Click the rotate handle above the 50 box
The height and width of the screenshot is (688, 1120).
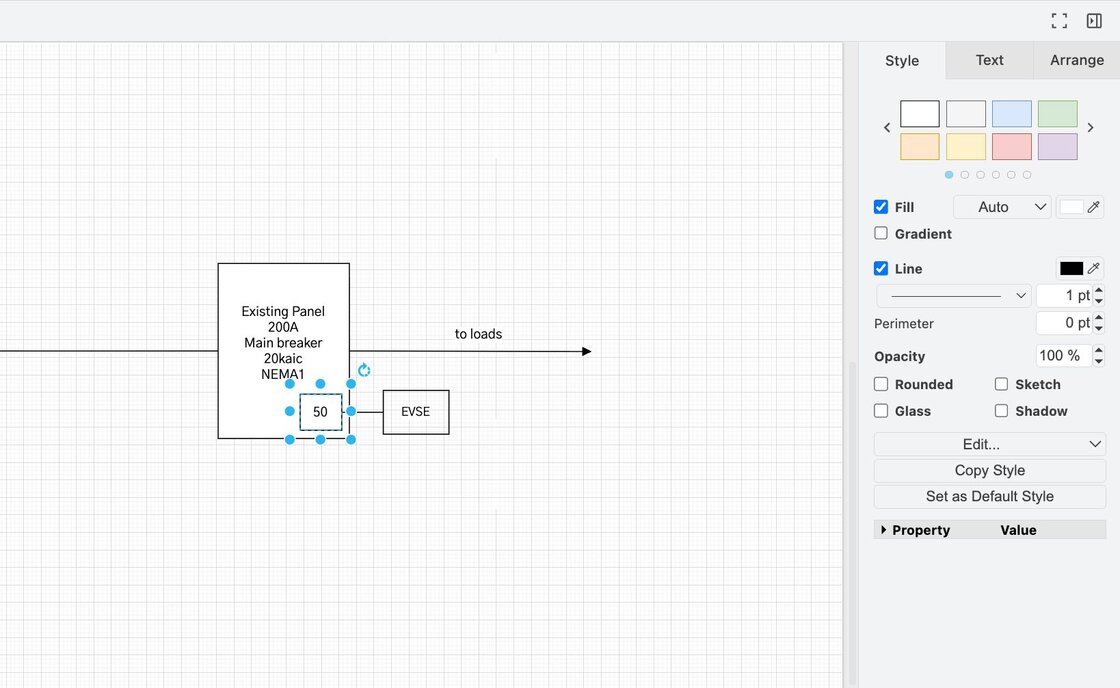pos(364,370)
